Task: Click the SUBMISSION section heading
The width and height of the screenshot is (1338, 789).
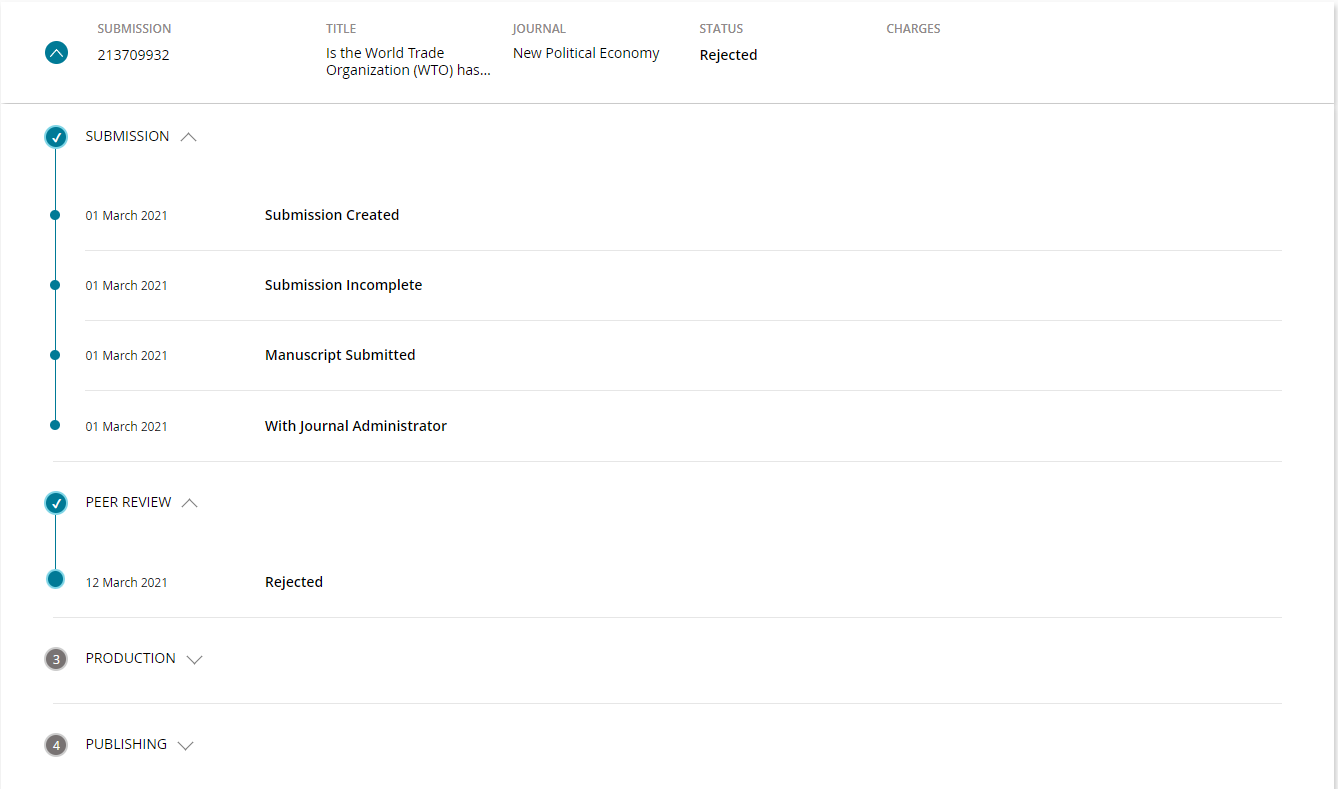Action: tap(127, 136)
